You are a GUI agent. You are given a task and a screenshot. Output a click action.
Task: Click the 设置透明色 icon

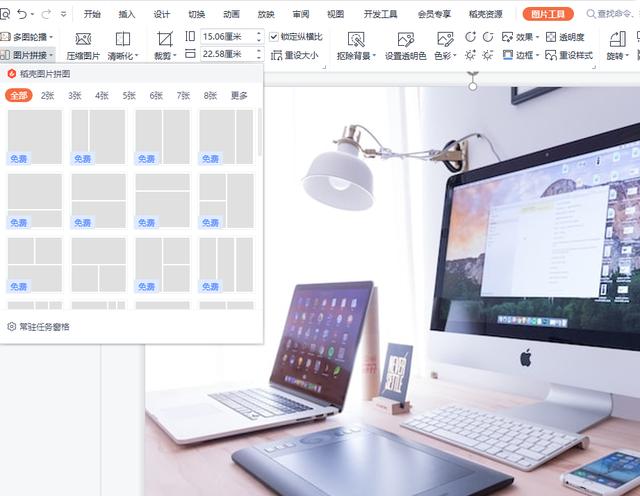(x=406, y=39)
